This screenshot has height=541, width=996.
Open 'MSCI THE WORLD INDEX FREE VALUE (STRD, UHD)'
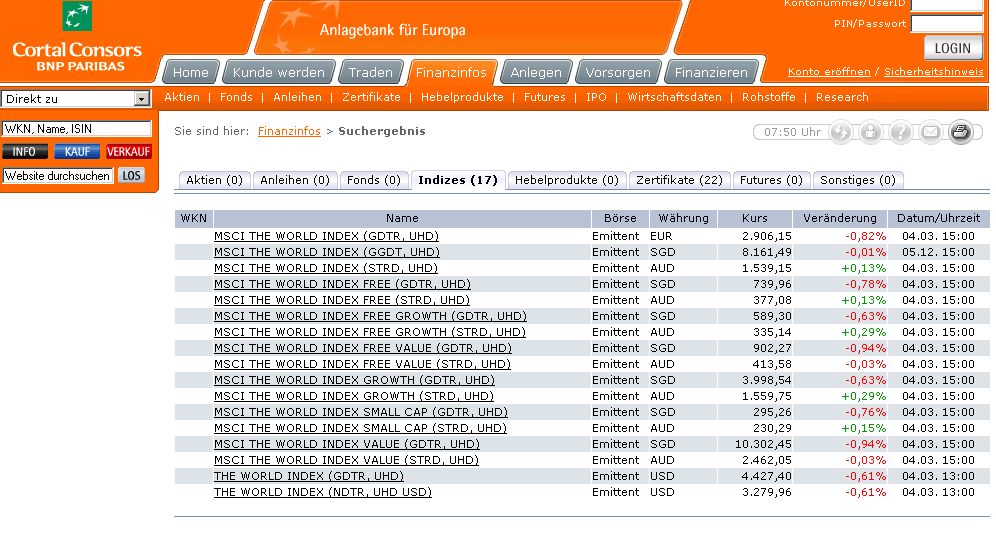pyautogui.click(x=362, y=364)
